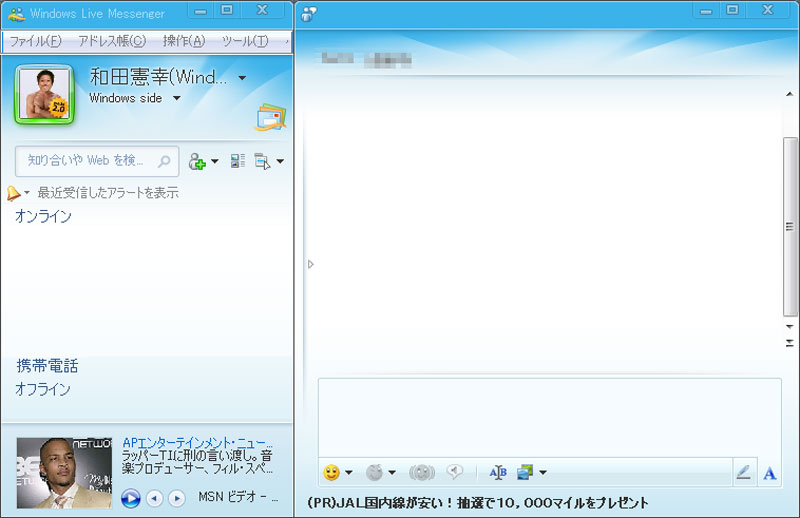Click the contact card view icon
Viewport: 800px width, 518px height.
(x=238, y=161)
